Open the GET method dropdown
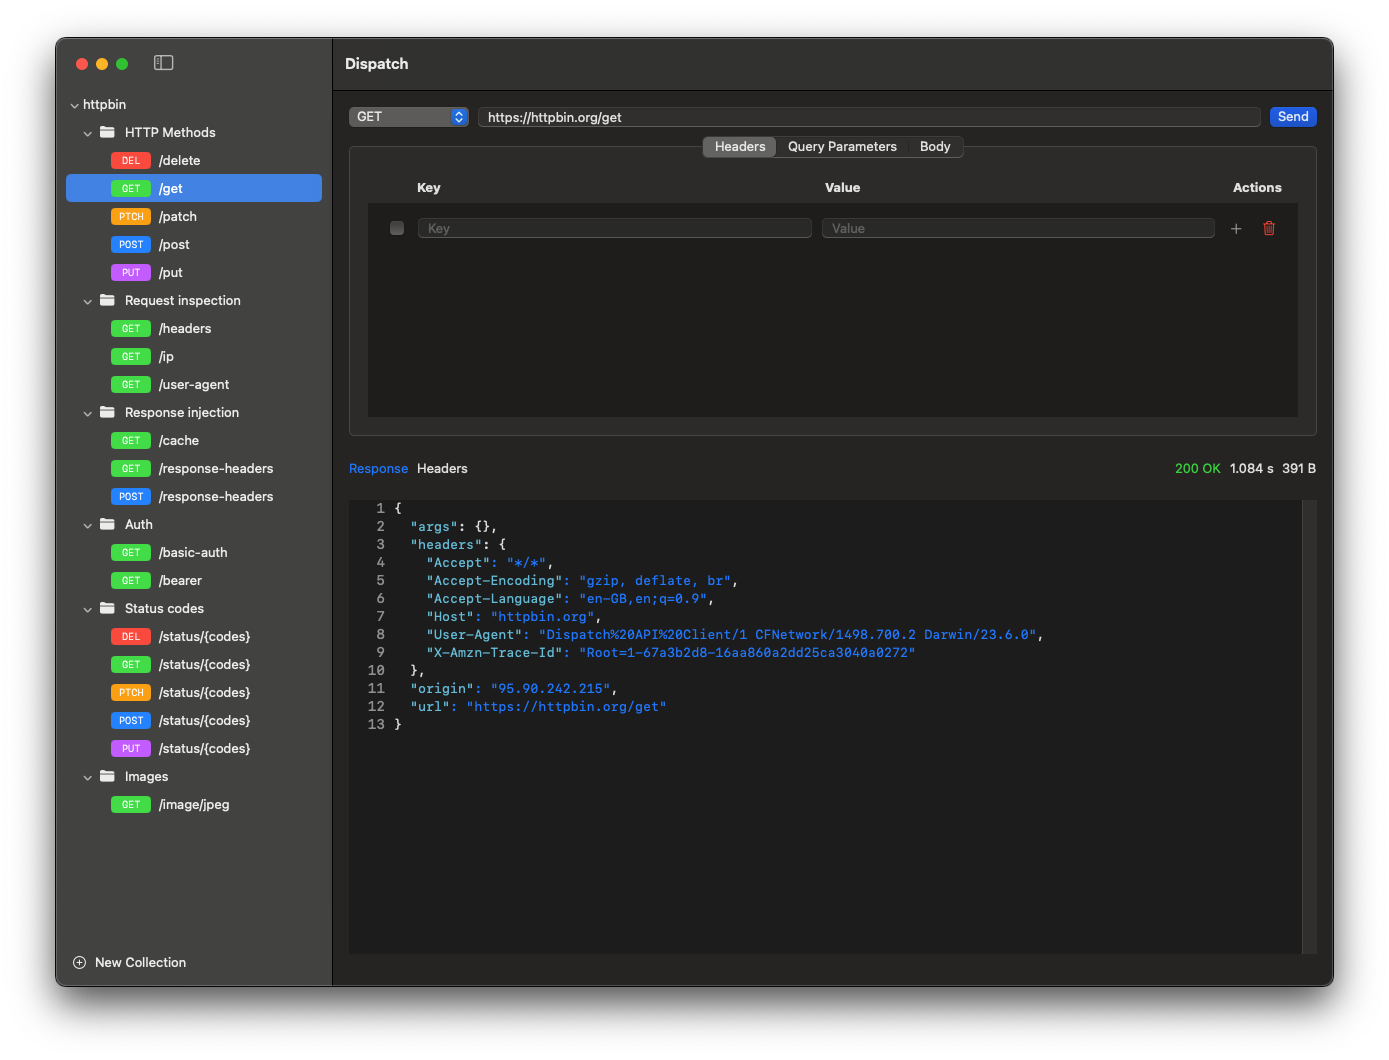This screenshot has height=1060, width=1389. tap(408, 117)
